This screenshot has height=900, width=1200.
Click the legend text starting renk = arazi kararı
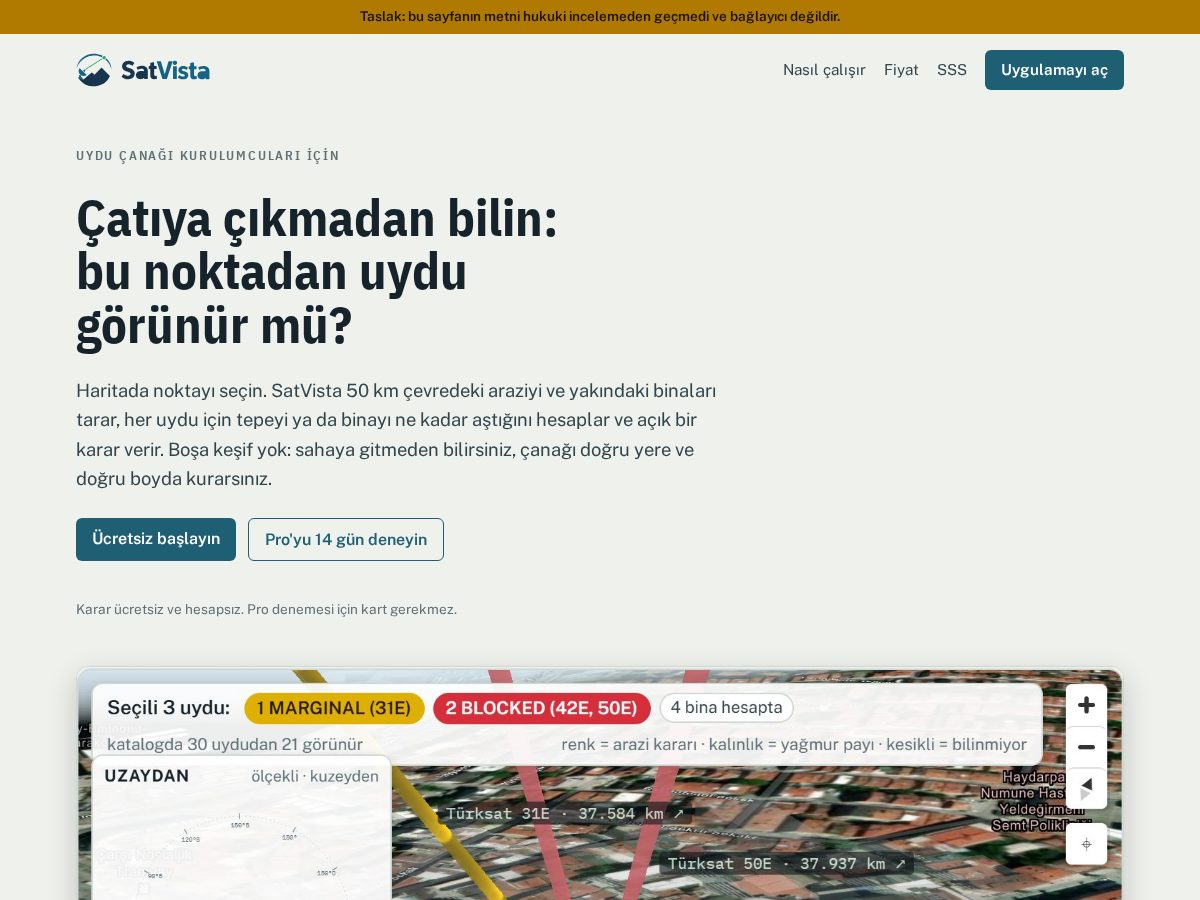794,744
